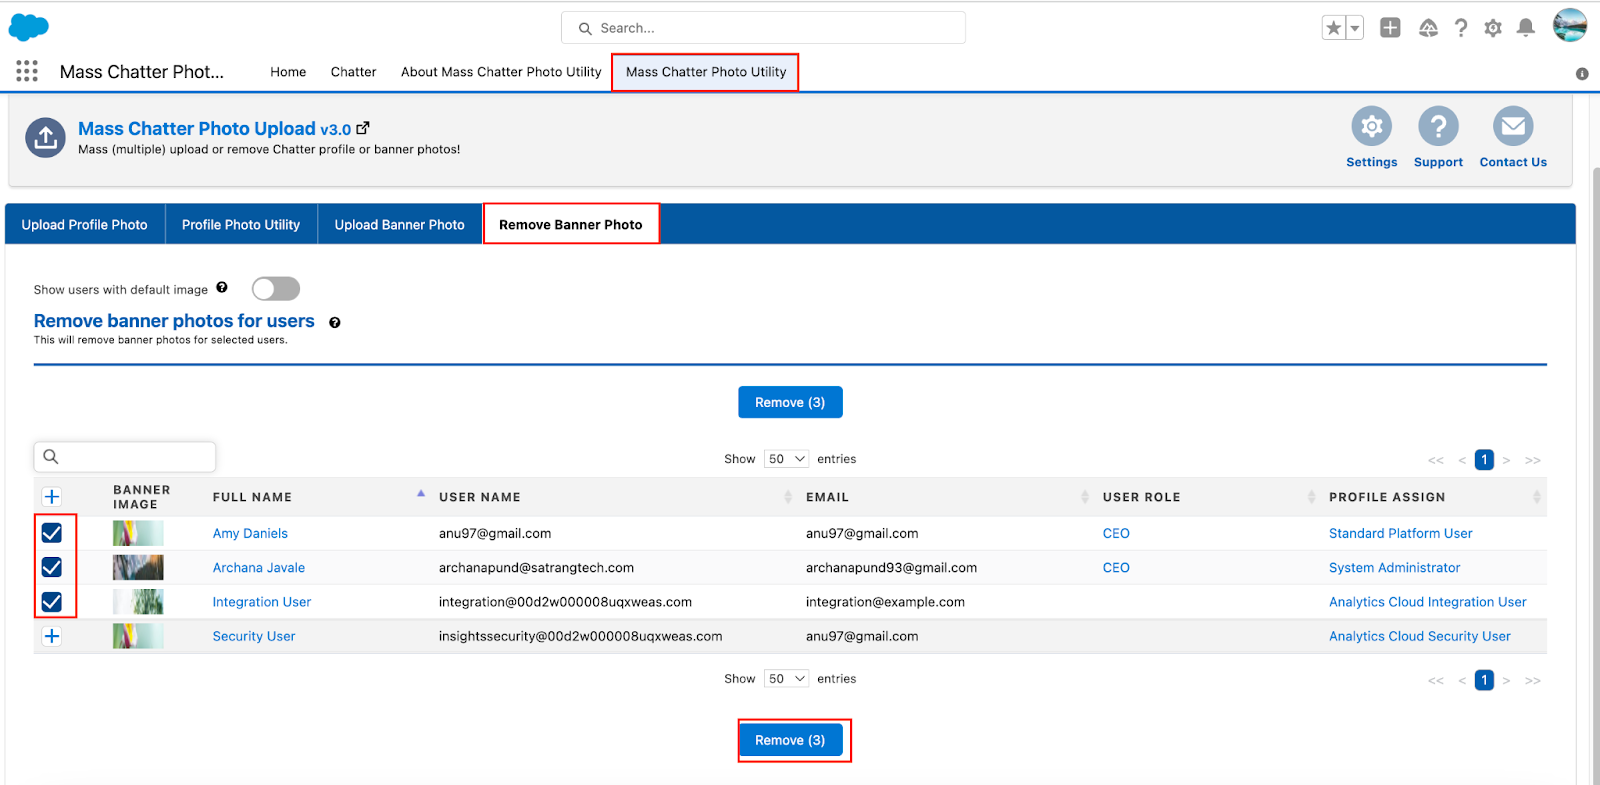1600x785 pixels.
Task: Open the Trailhead guidance icon
Action: click(x=1428, y=28)
